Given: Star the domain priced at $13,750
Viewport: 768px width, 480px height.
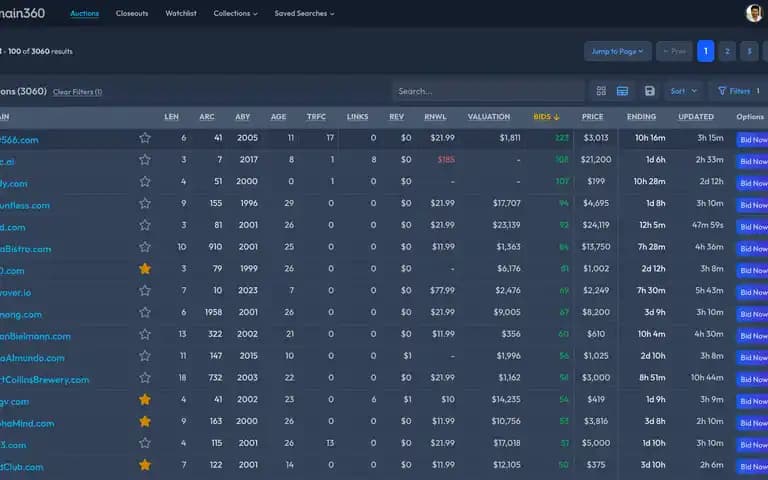Looking at the screenshot, I should pyautogui.click(x=144, y=247).
